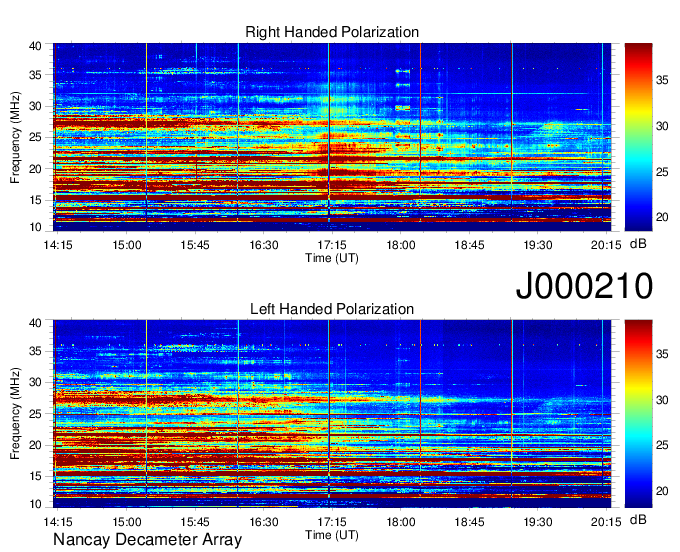Click the 35 dB label on upper color scale
Screen dimensions: 680x552
(662, 80)
